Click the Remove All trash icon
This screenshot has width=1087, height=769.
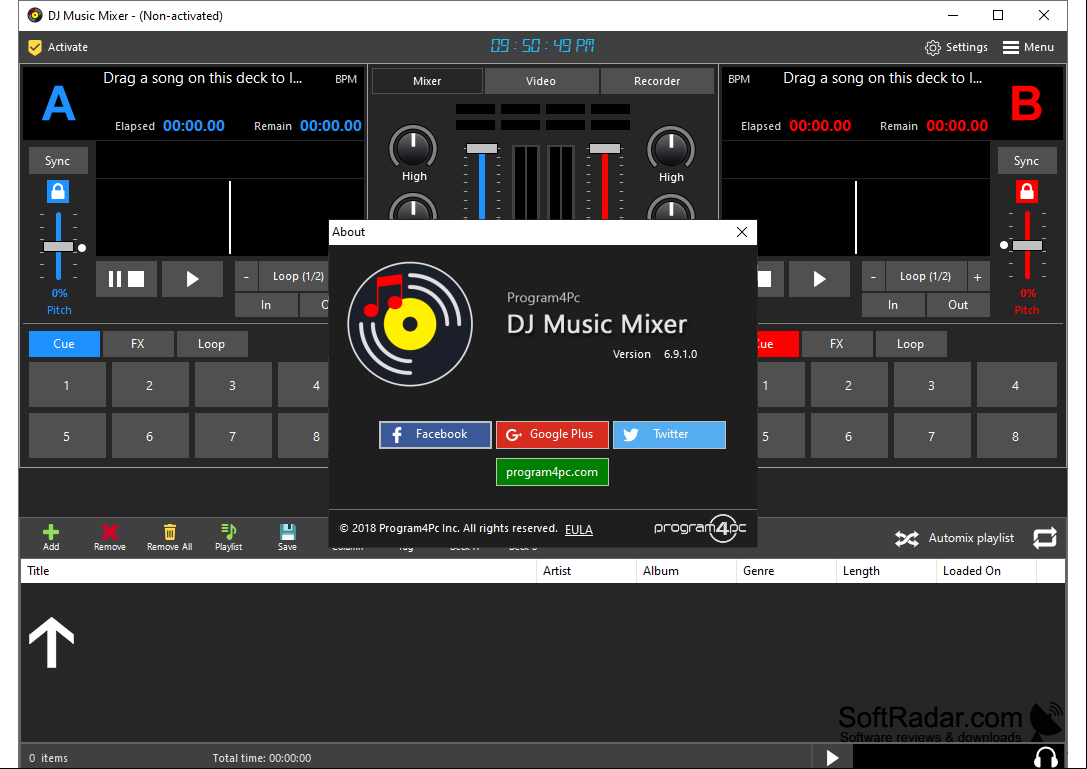pos(170,532)
